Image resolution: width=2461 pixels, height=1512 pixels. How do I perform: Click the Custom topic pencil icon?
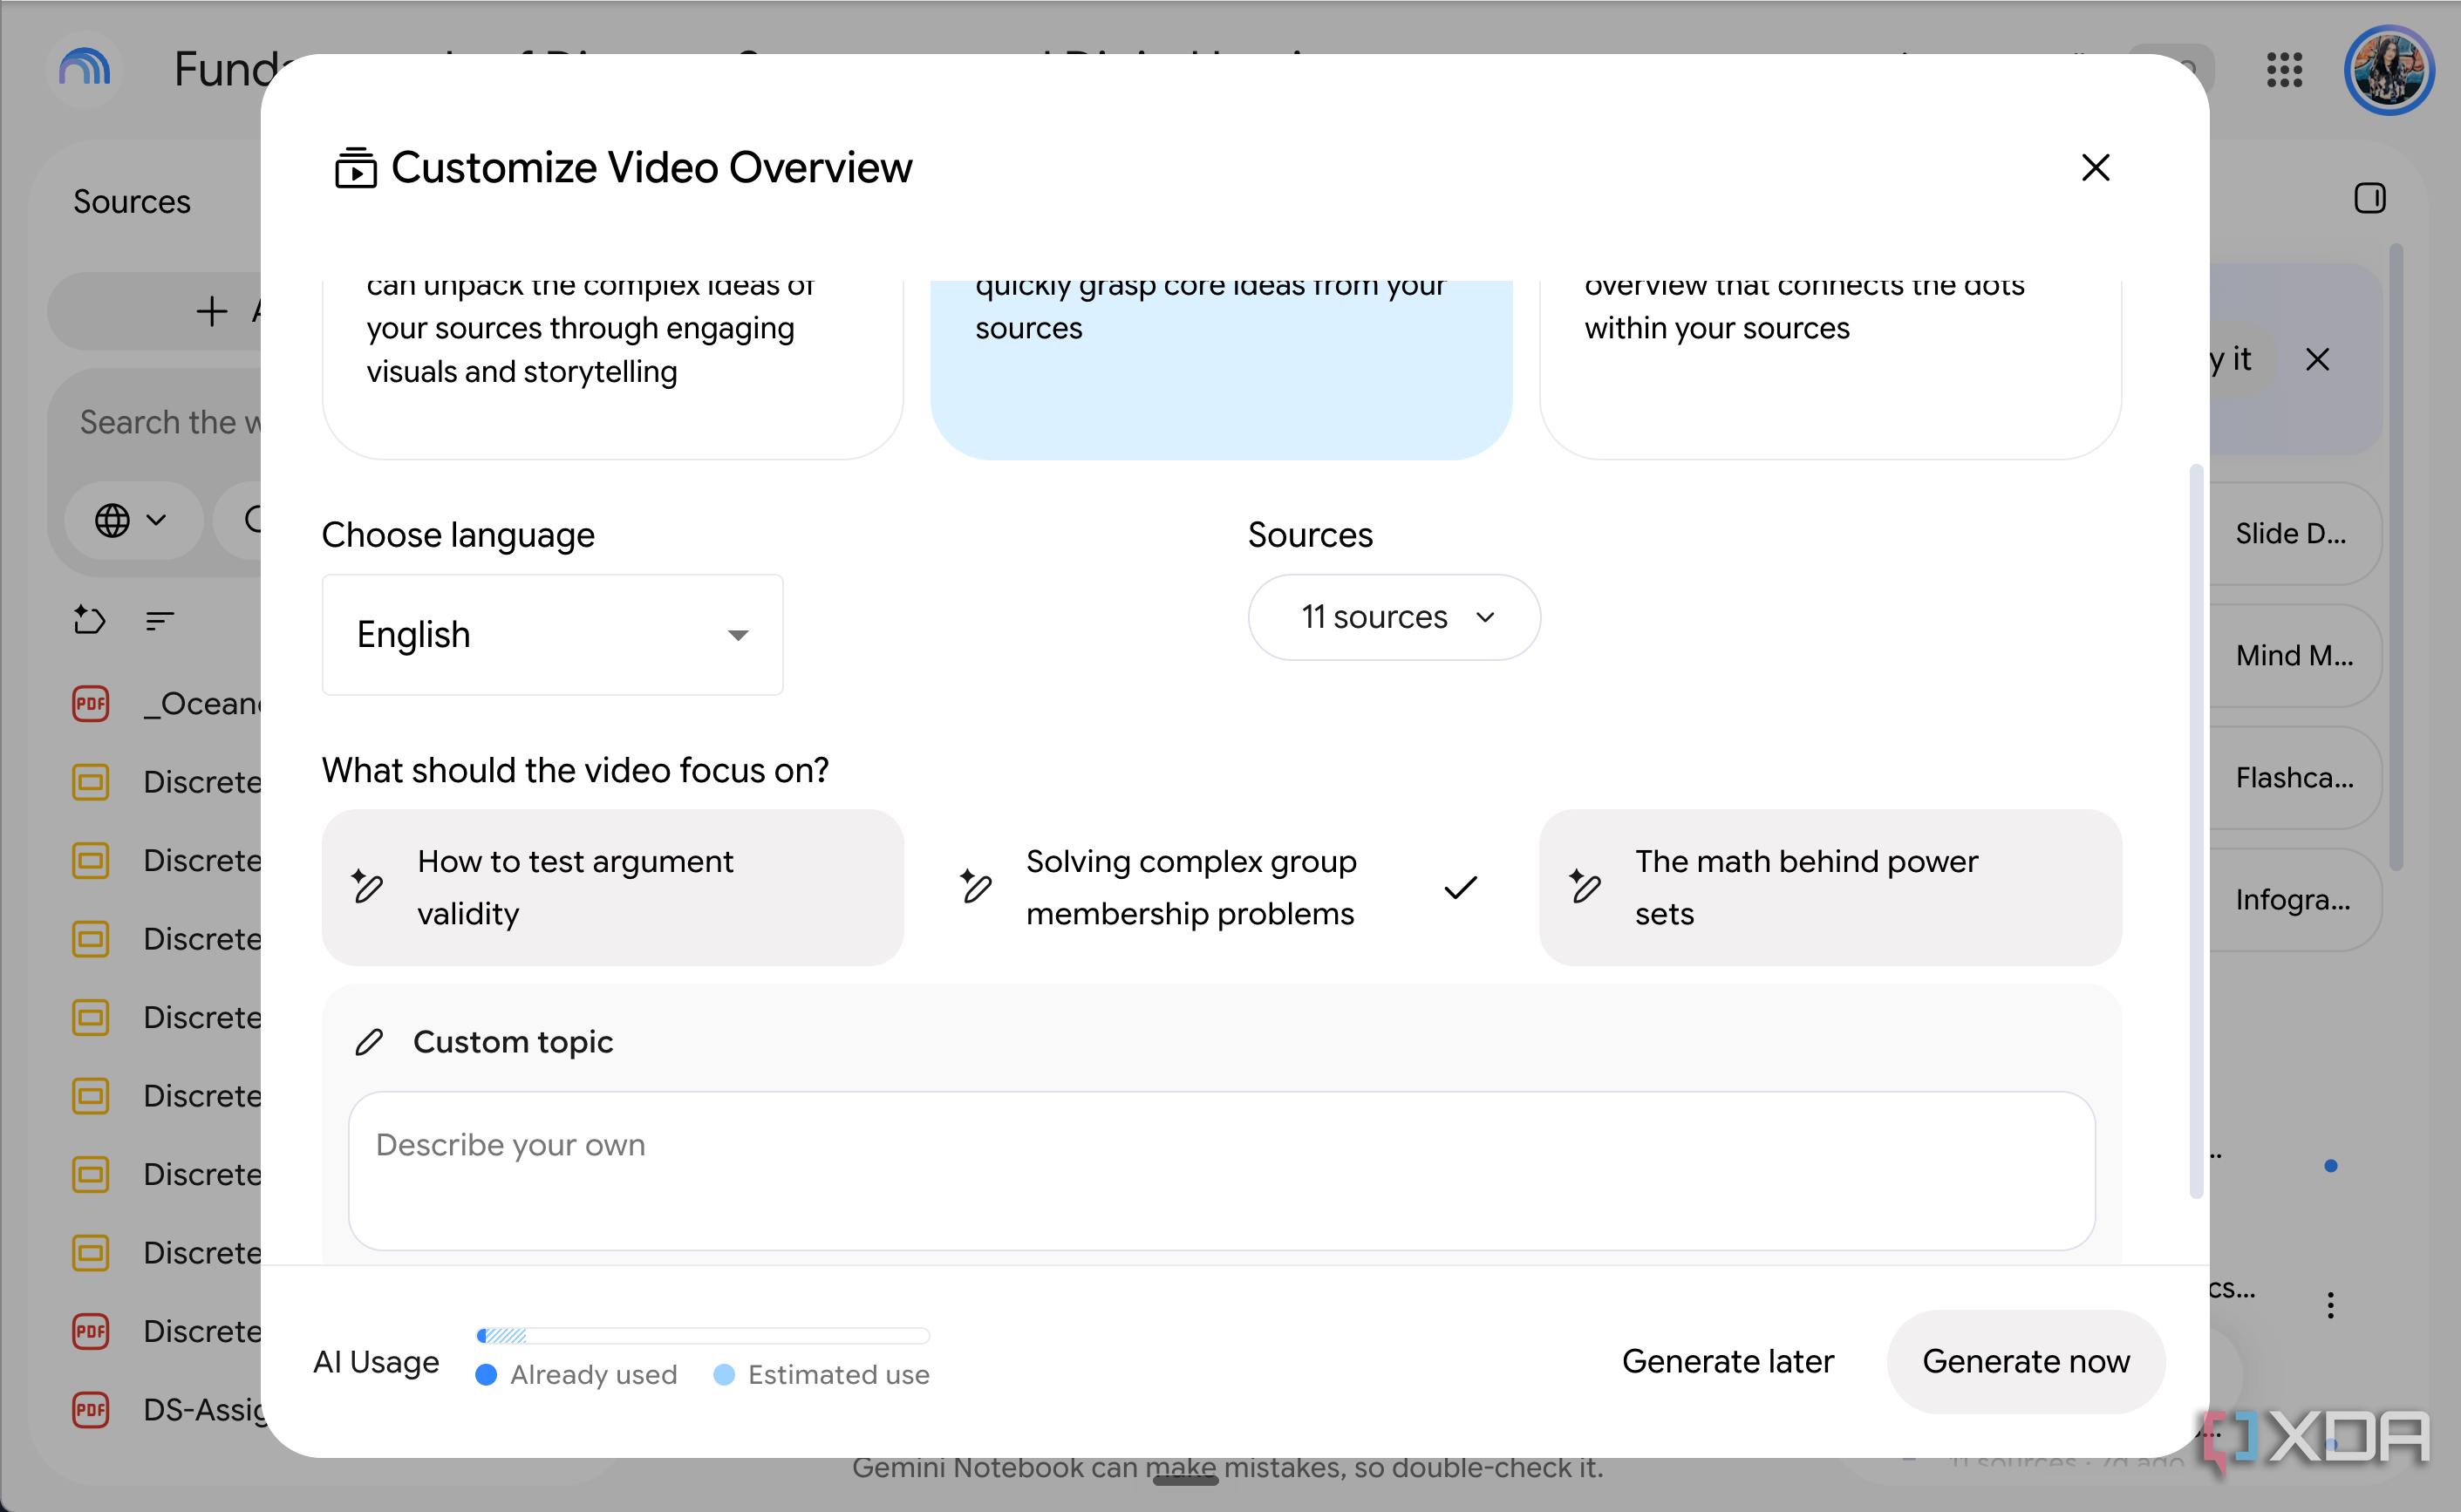369,1042
